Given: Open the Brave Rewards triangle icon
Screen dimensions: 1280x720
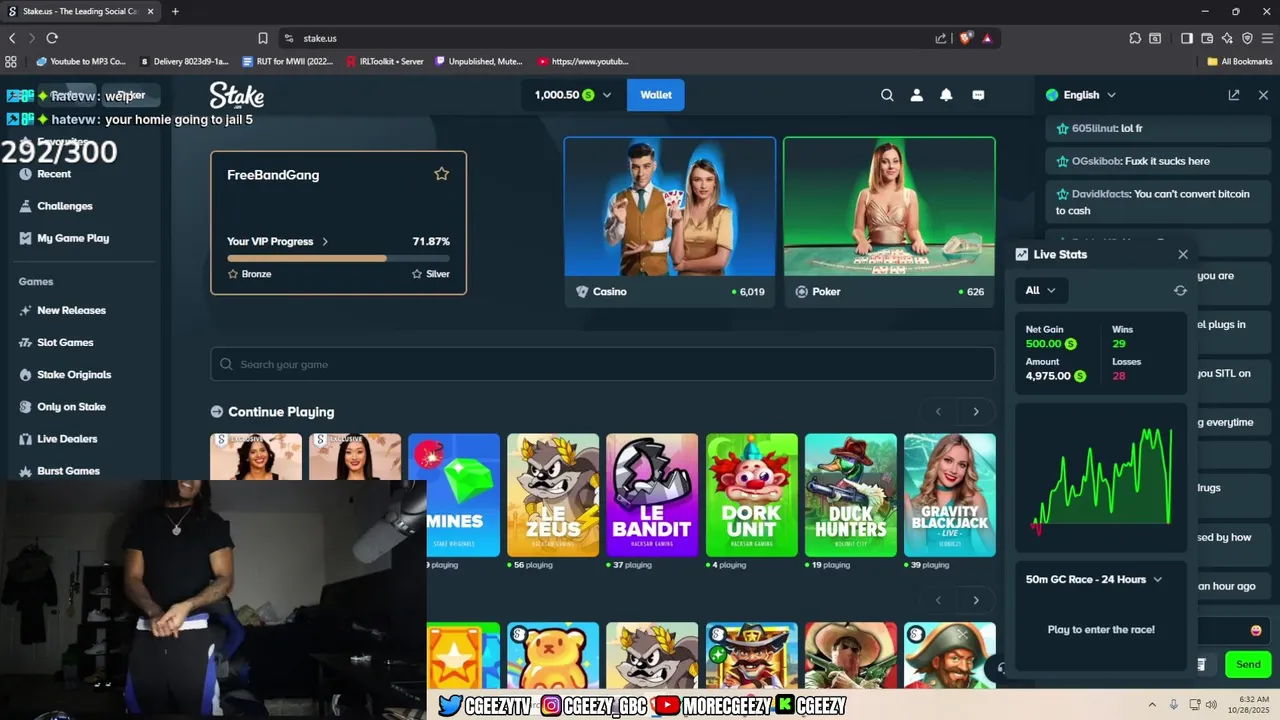Looking at the screenshot, I should (987, 38).
